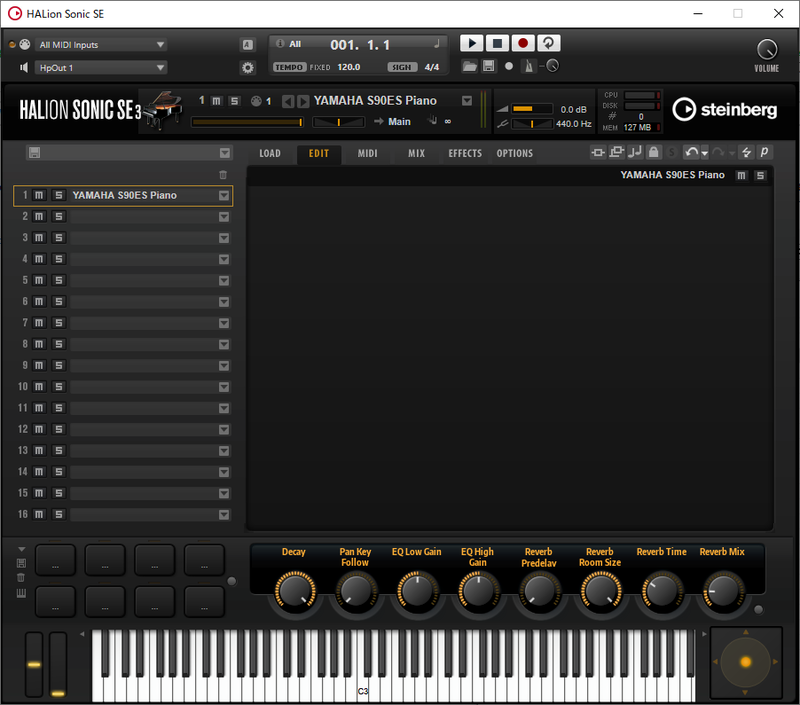Load the previous program with the left arrow

(x=288, y=102)
